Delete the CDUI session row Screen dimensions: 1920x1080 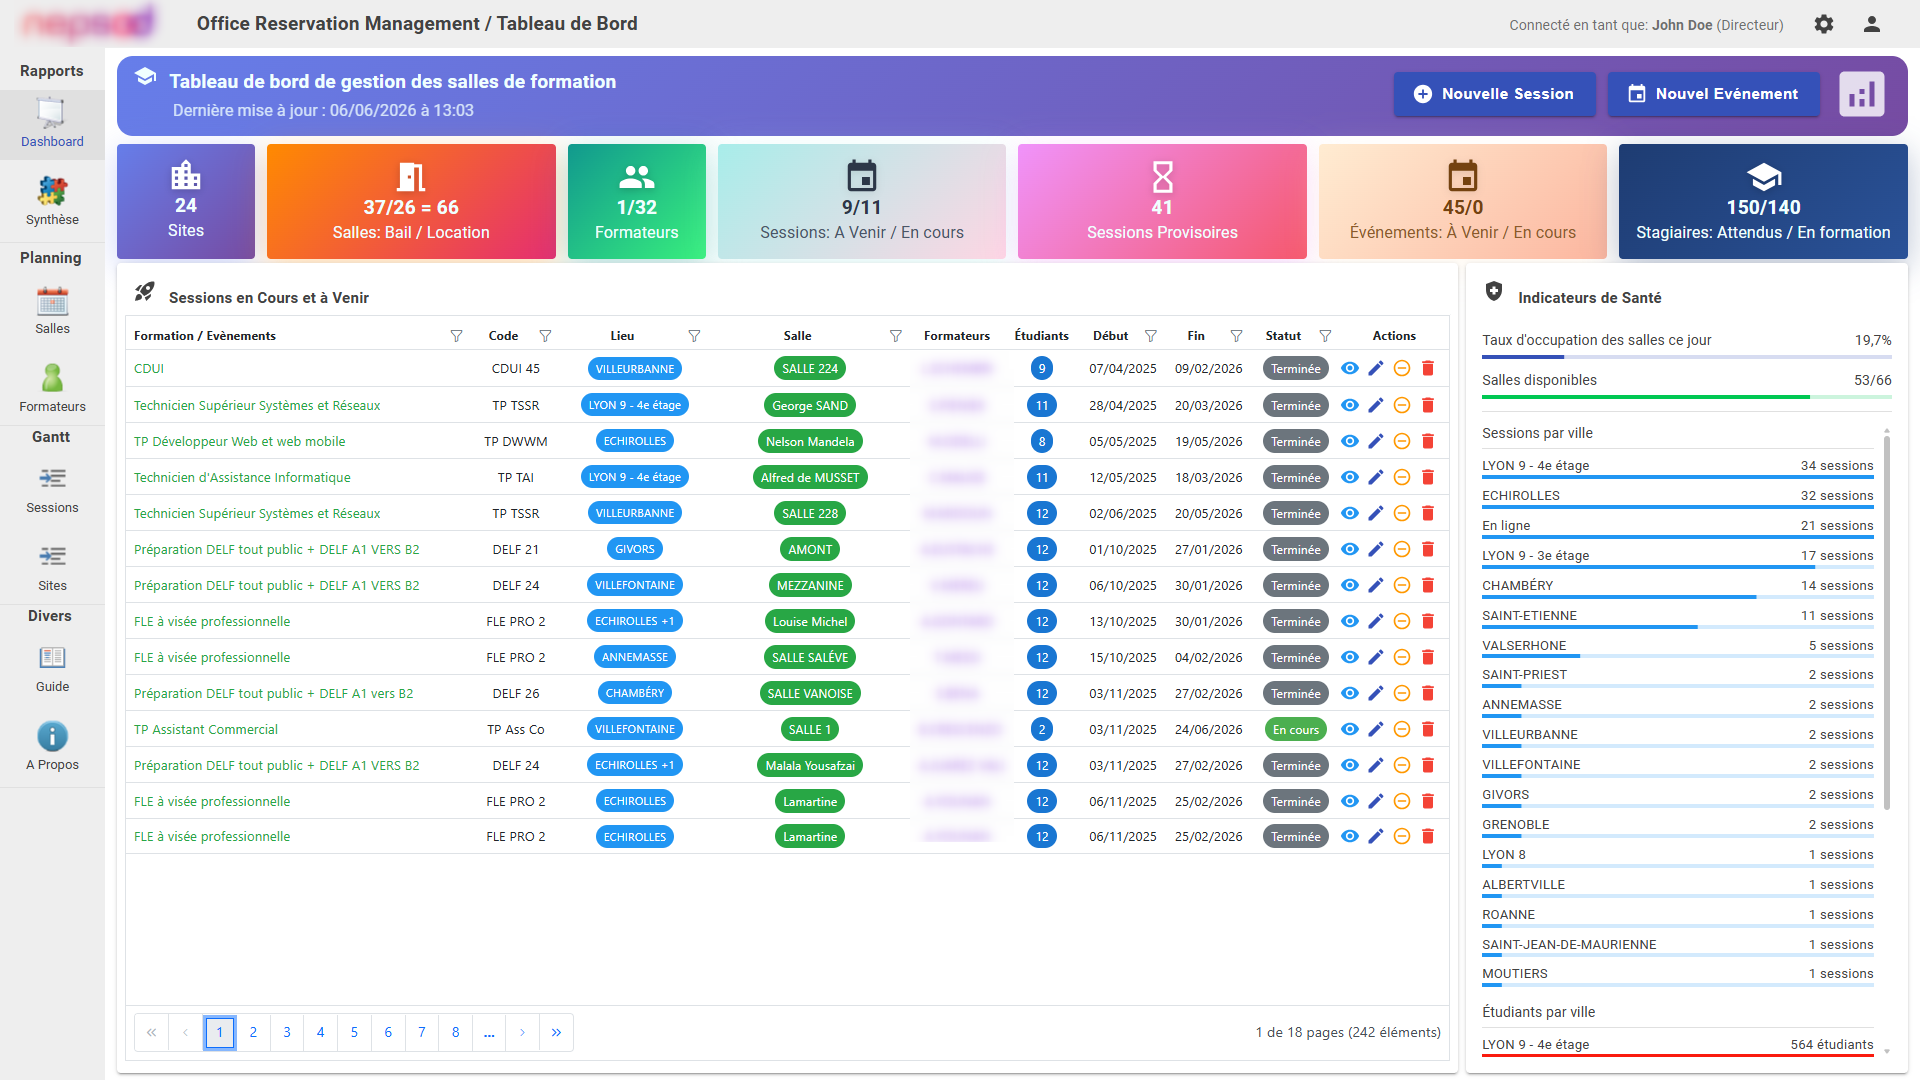(x=1428, y=368)
